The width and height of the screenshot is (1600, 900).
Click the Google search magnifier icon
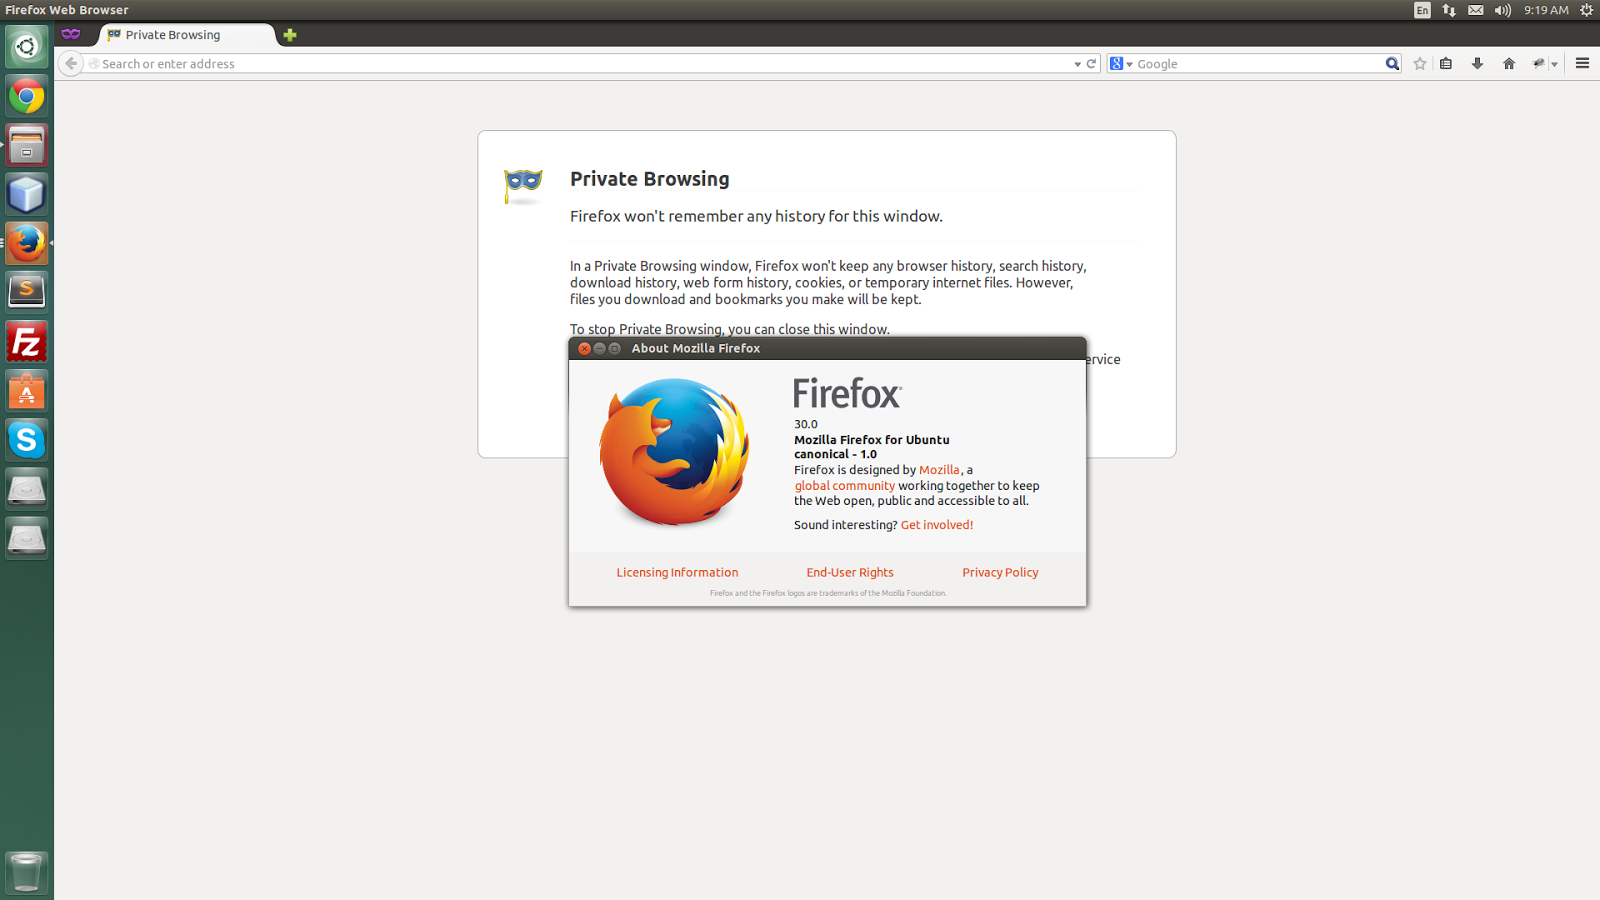(x=1392, y=63)
